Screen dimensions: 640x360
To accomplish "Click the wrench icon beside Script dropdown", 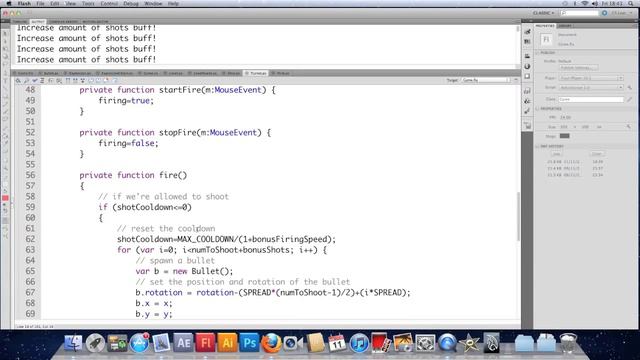I will click(x=629, y=87).
